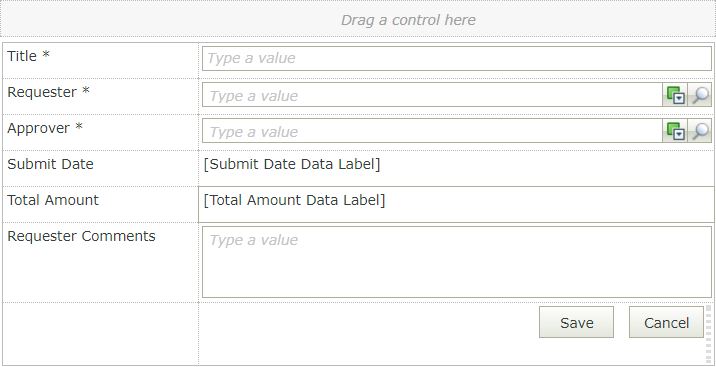Open the Requester picker dropdown icon
716x367 pixels.
click(x=675, y=95)
